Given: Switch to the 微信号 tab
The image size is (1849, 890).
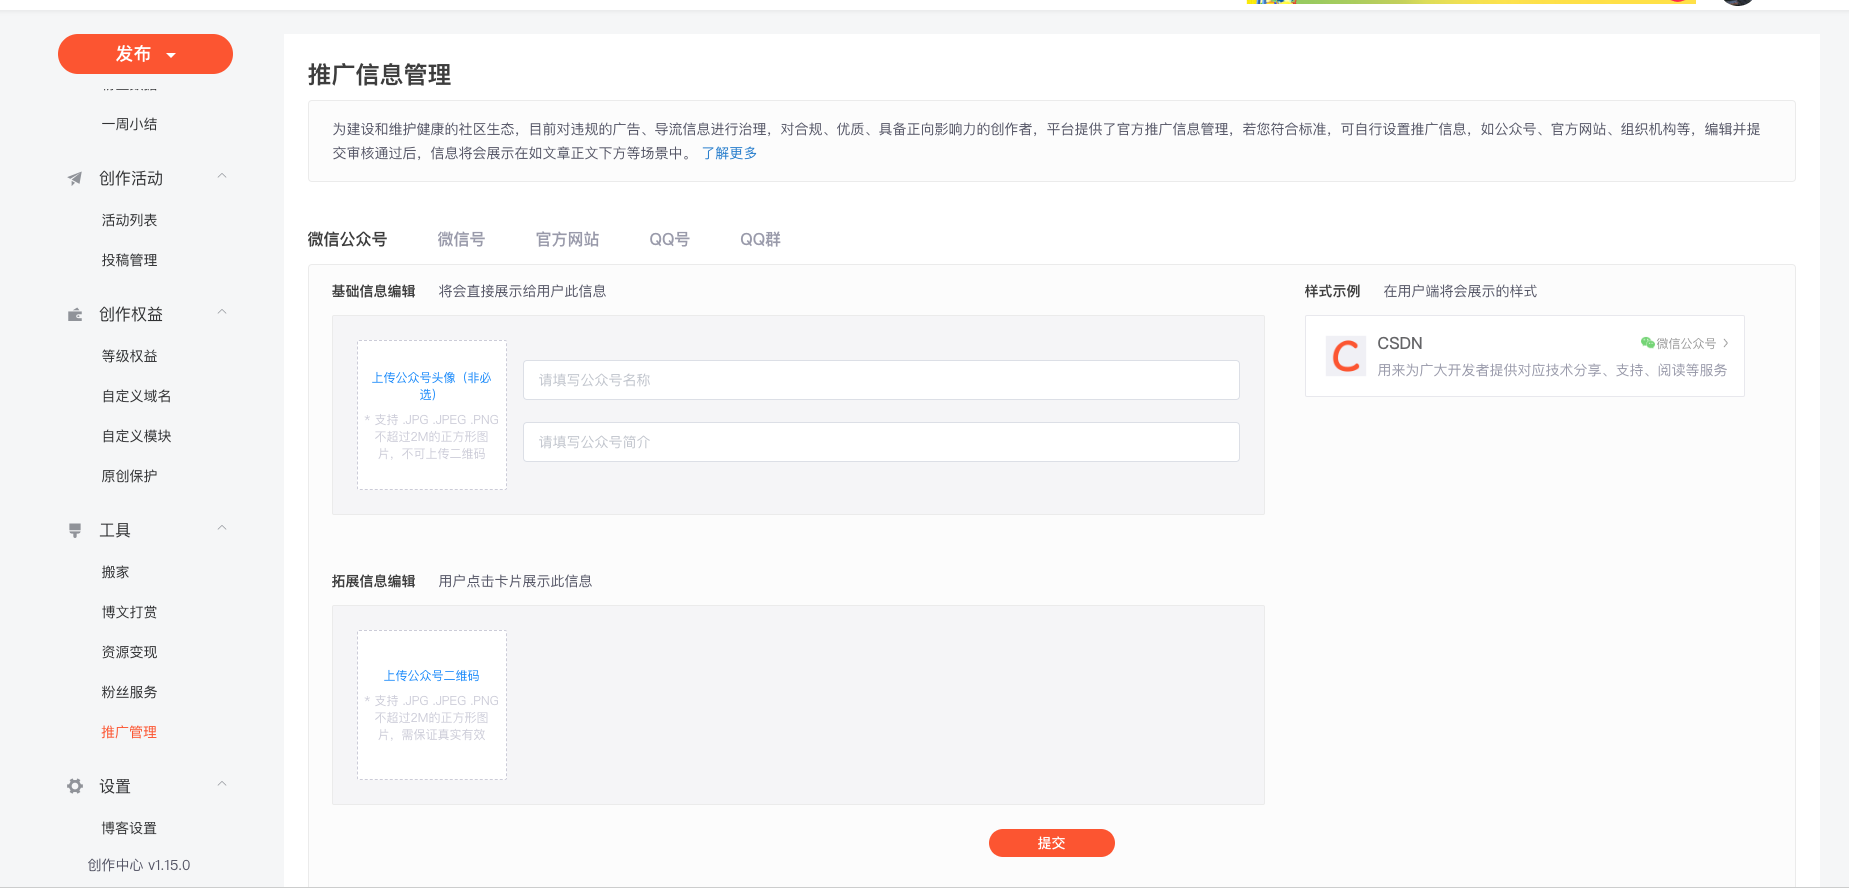Looking at the screenshot, I should [x=461, y=240].
